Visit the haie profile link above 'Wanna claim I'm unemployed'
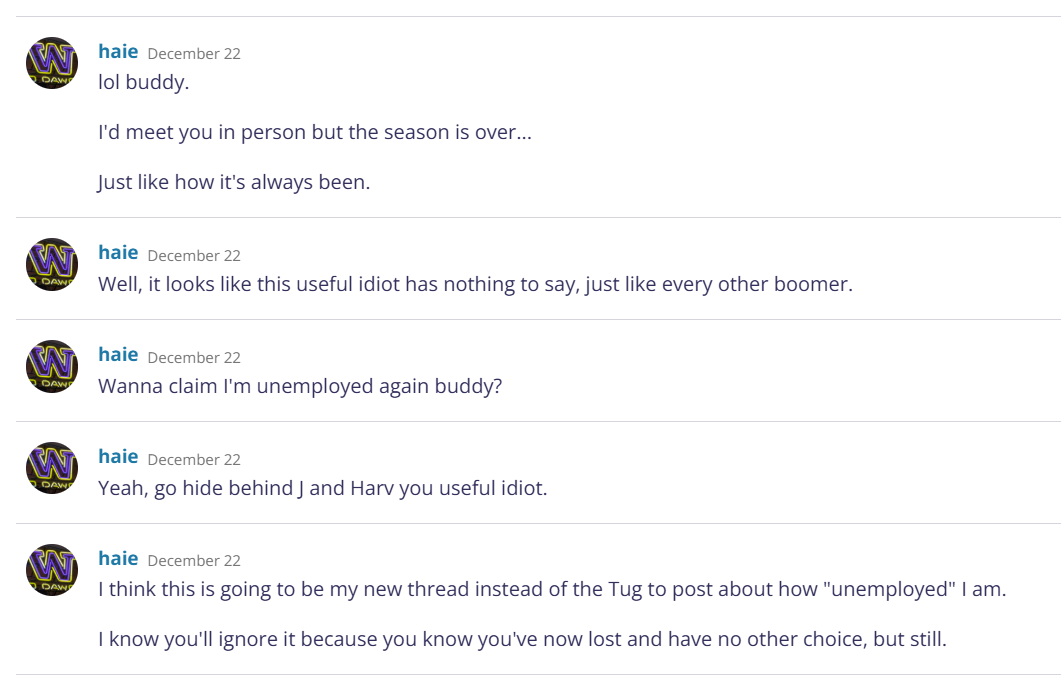This screenshot has height=692, width=1063. (118, 356)
